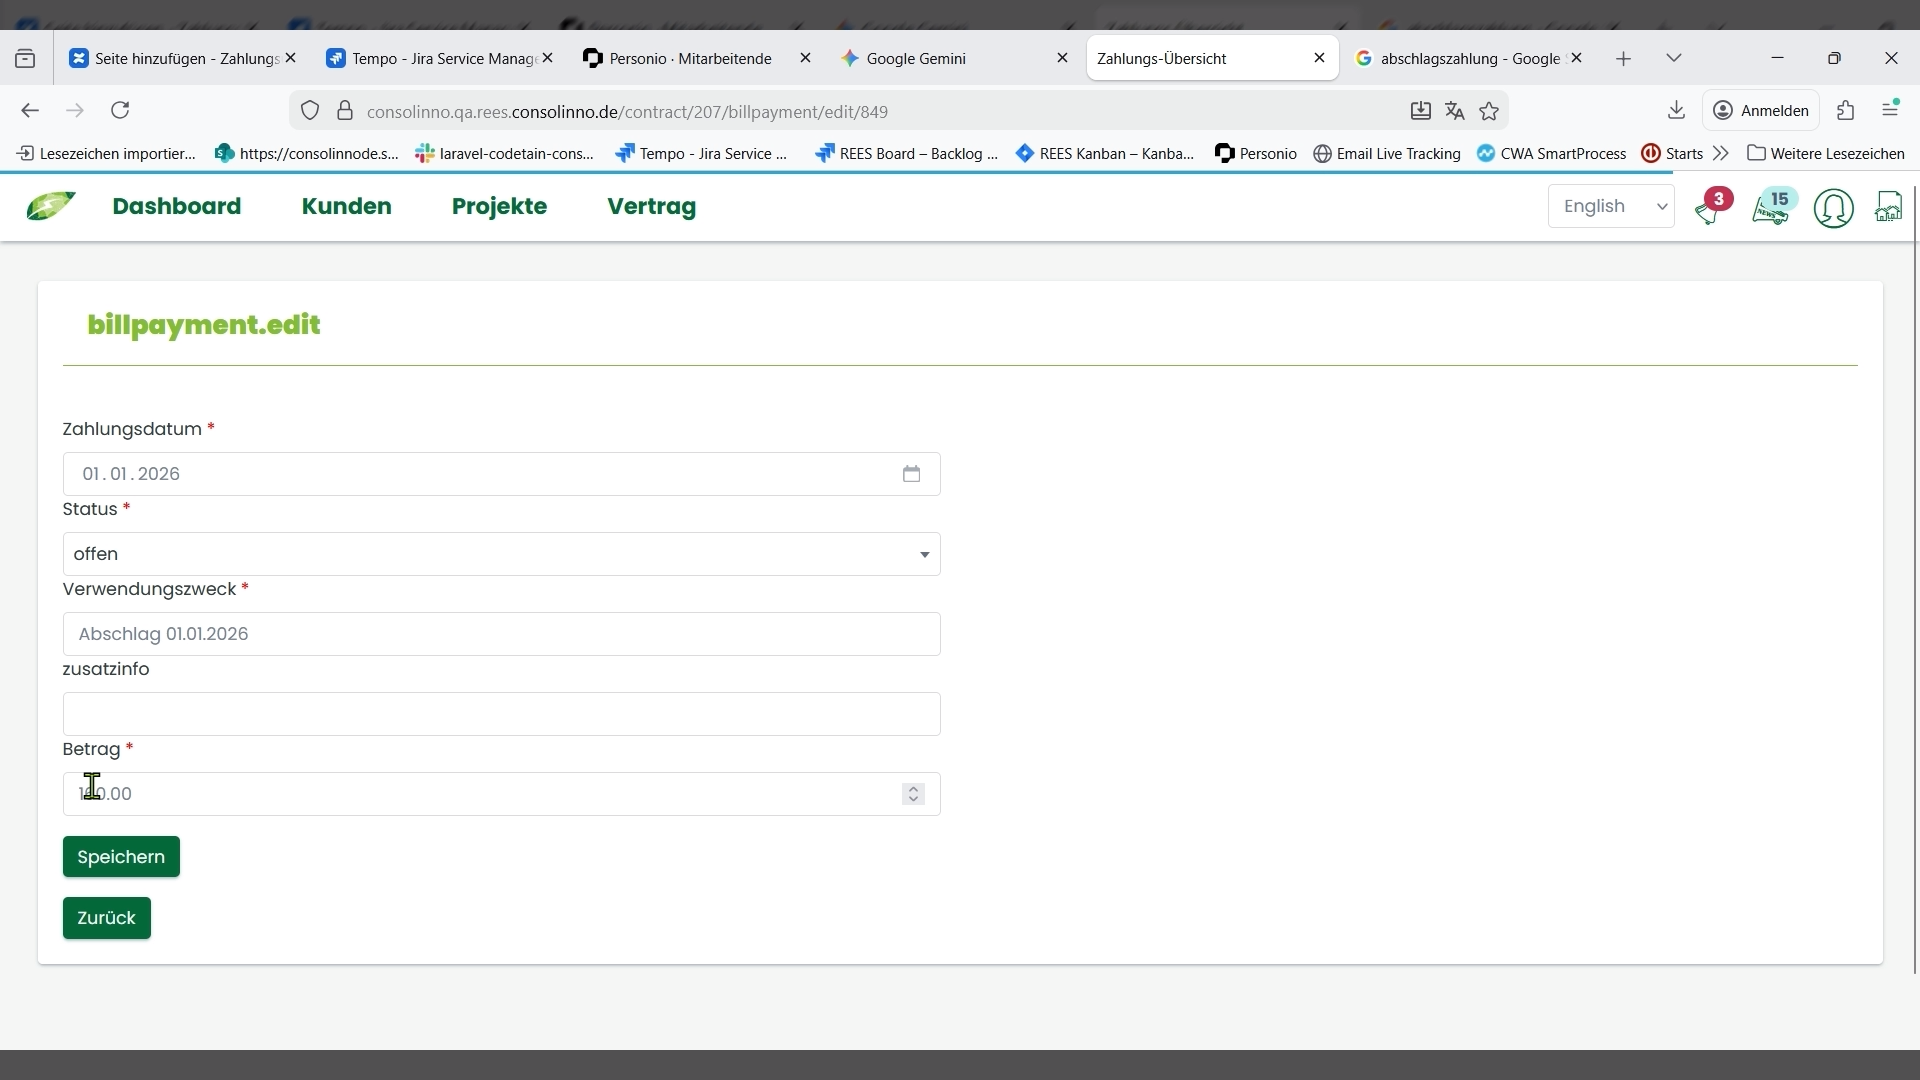Viewport: 1920px width, 1080px height.
Task: Click the site security padlock icon
Action: click(345, 111)
